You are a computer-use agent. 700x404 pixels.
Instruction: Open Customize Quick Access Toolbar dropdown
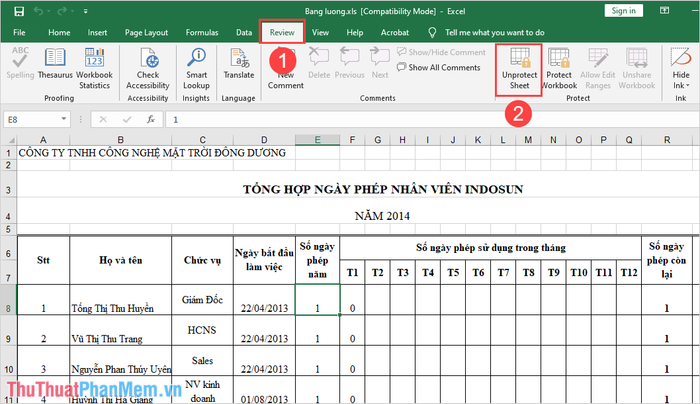coord(85,11)
